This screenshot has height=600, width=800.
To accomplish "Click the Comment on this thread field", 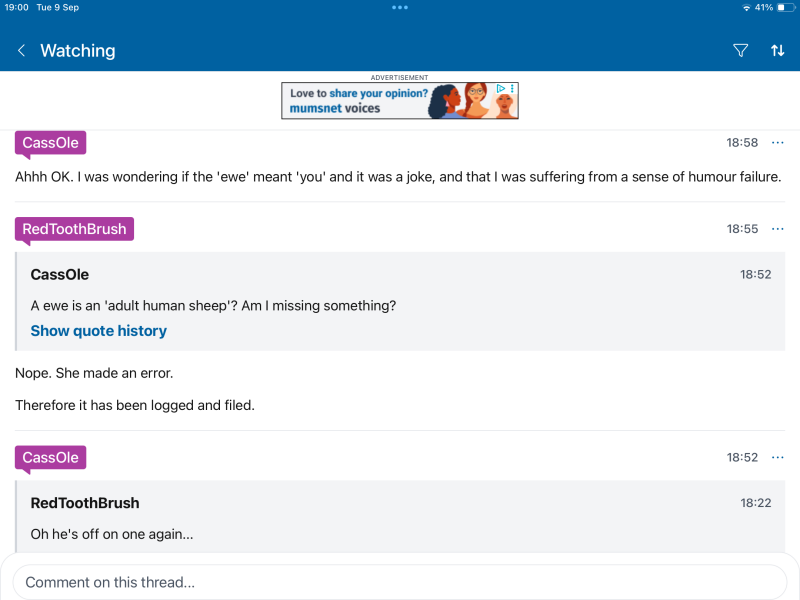I will [x=400, y=582].
